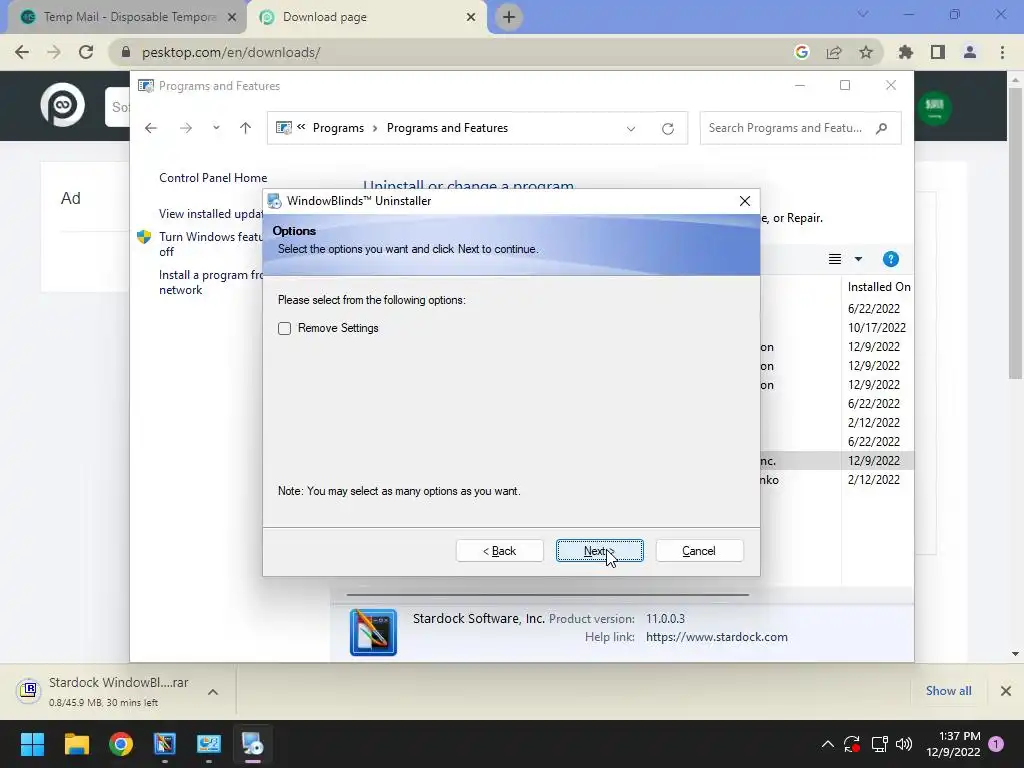Screen dimensions: 1024x768
Task: Open Chrome extensions puzzle icon
Action: 906,52
